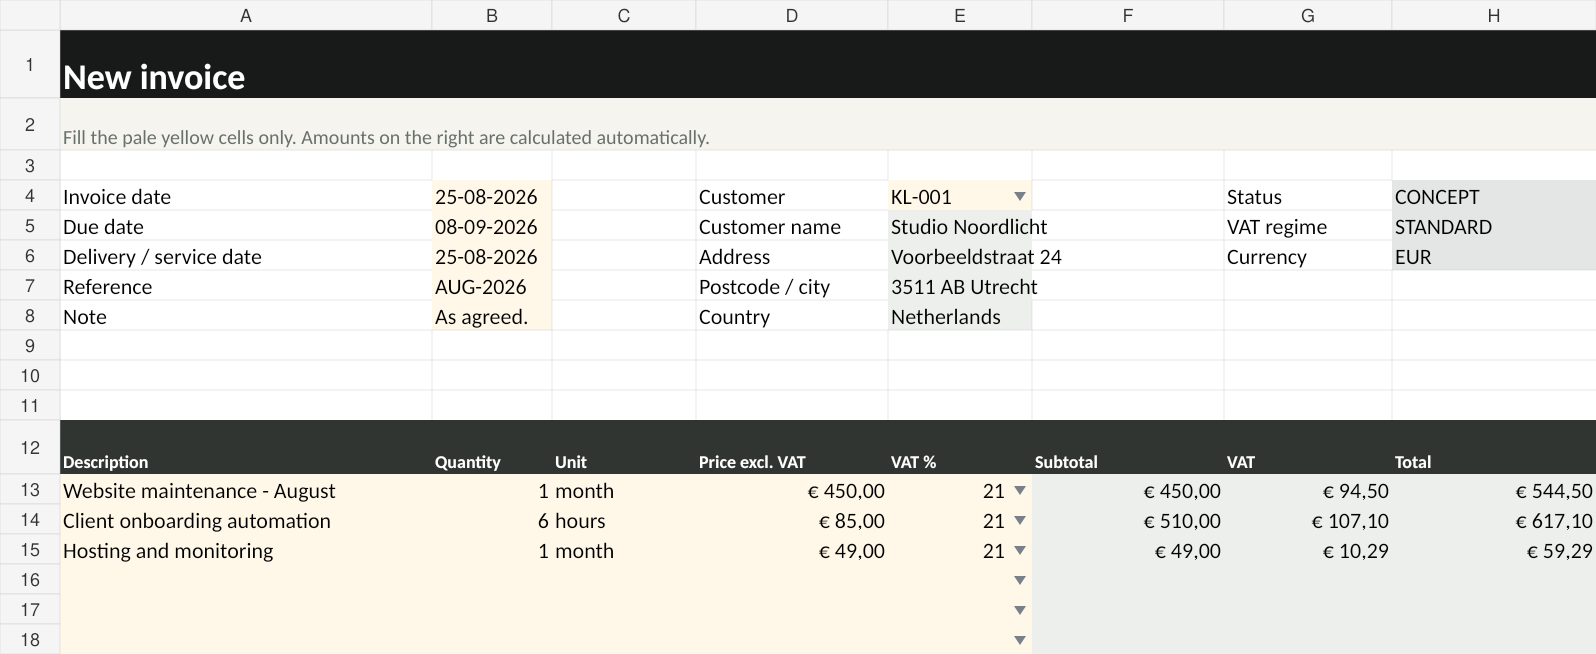
Task: Open VAT % dropdown for Client onboarding automation
Action: [1019, 521]
